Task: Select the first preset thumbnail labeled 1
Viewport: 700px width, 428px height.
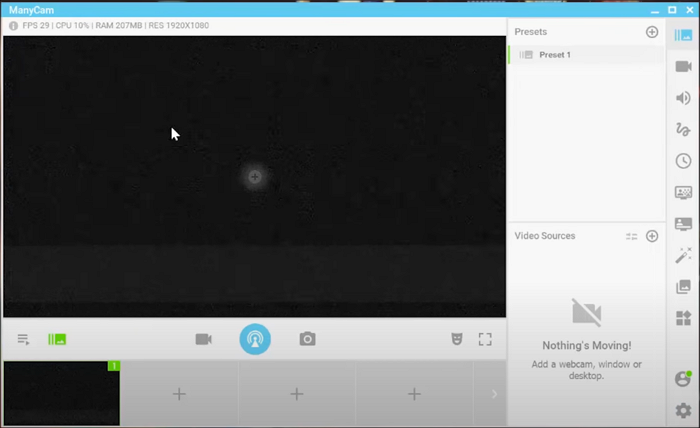Action: (x=62, y=393)
